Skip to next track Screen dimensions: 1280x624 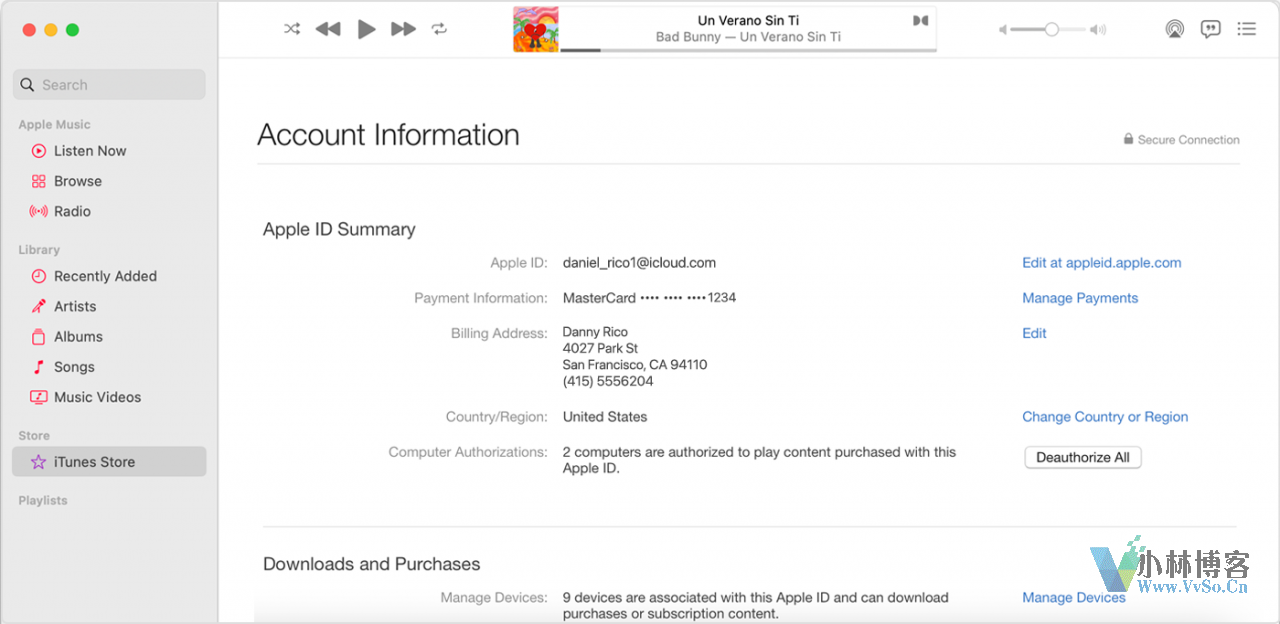click(403, 29)
